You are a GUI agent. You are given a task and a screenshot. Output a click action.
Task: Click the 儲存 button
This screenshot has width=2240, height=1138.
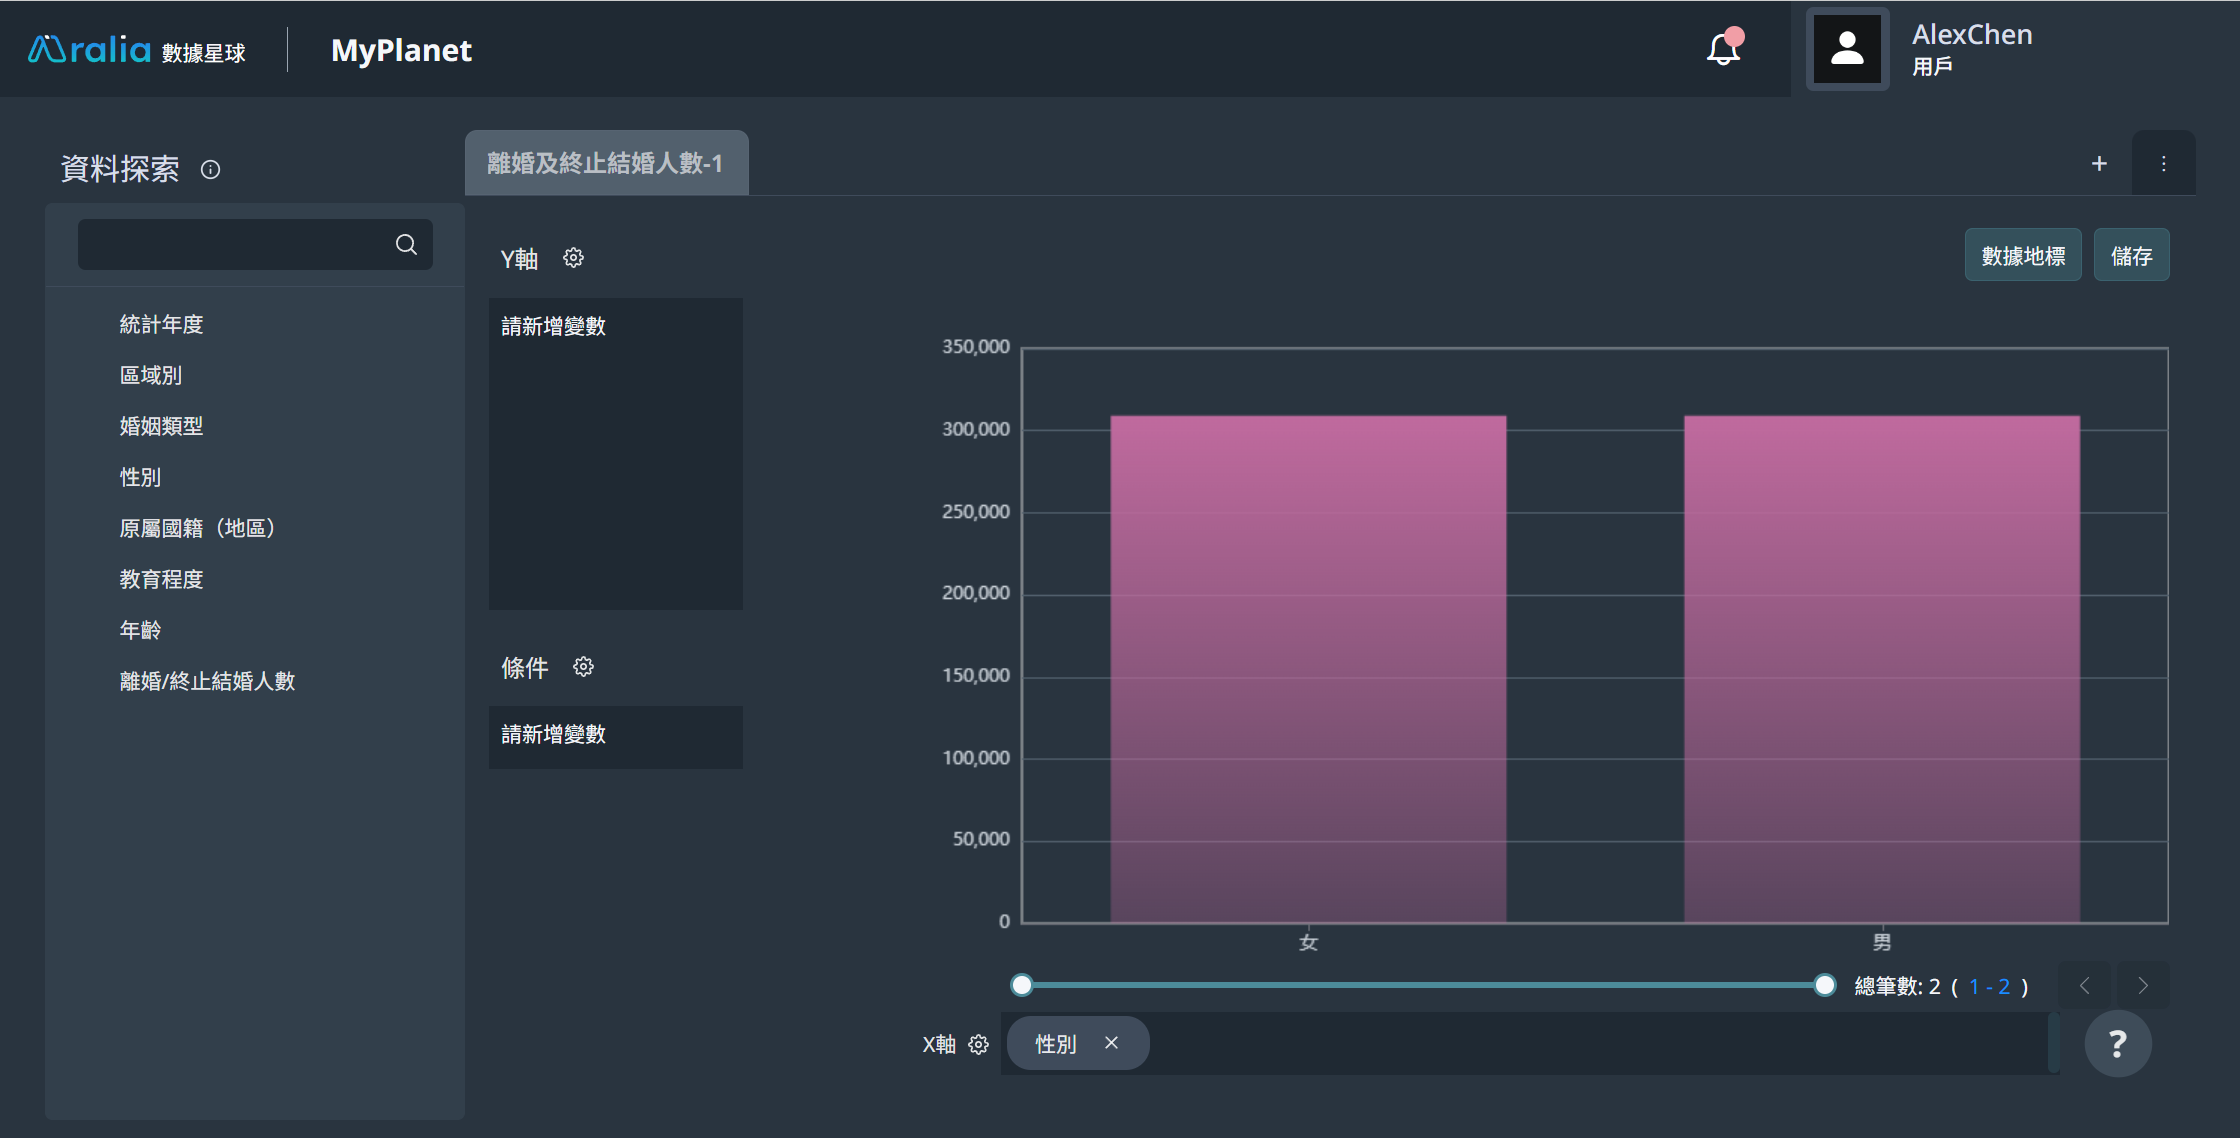pyautogui.click(x=2131, y=255)
